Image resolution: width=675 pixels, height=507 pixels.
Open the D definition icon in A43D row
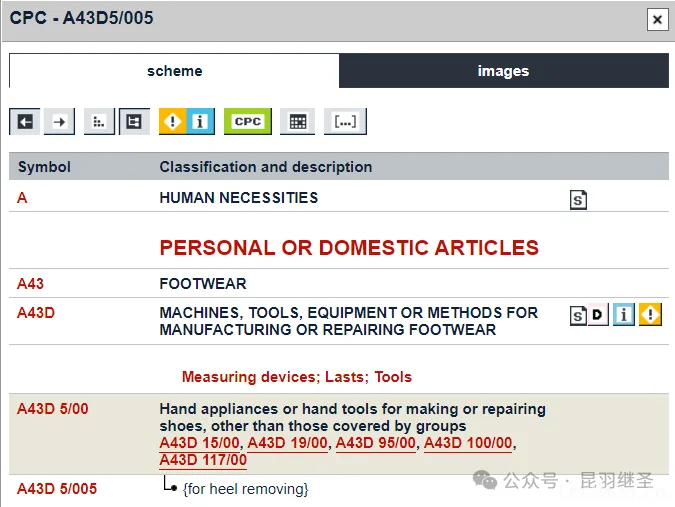tap(597, 316)
